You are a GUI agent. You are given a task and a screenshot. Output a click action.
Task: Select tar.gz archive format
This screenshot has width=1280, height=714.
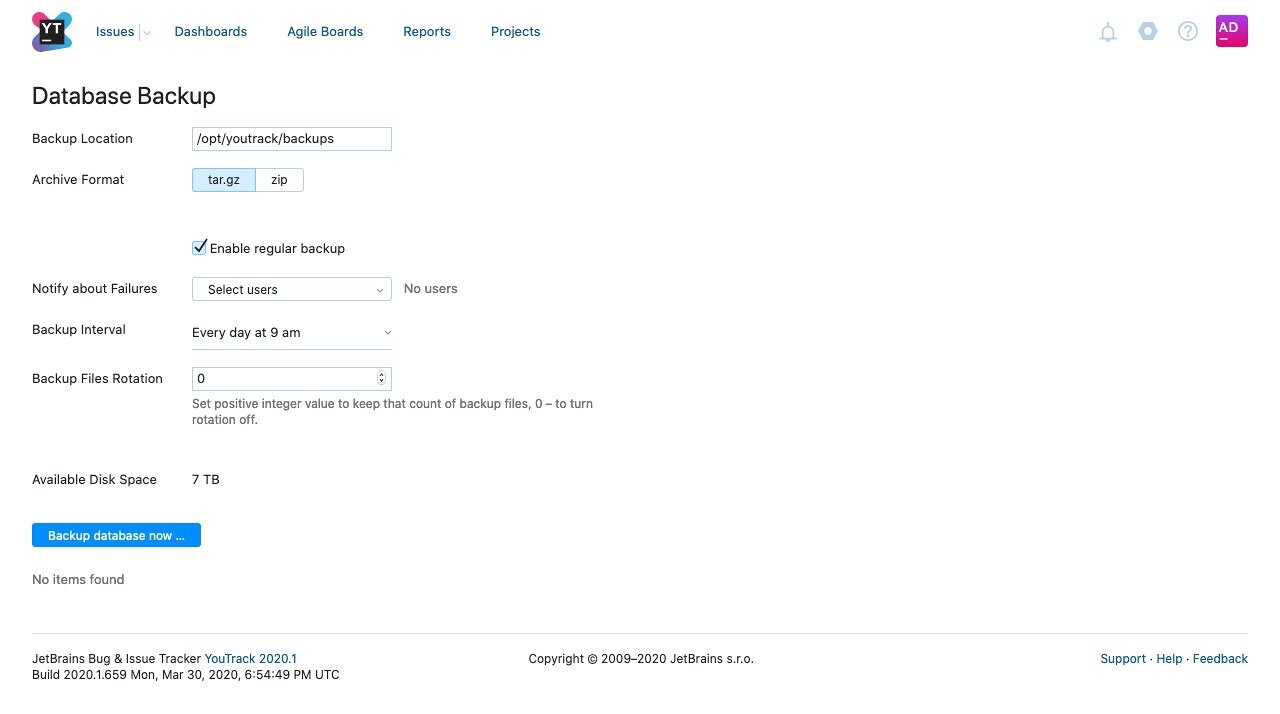tap(224, 180)
